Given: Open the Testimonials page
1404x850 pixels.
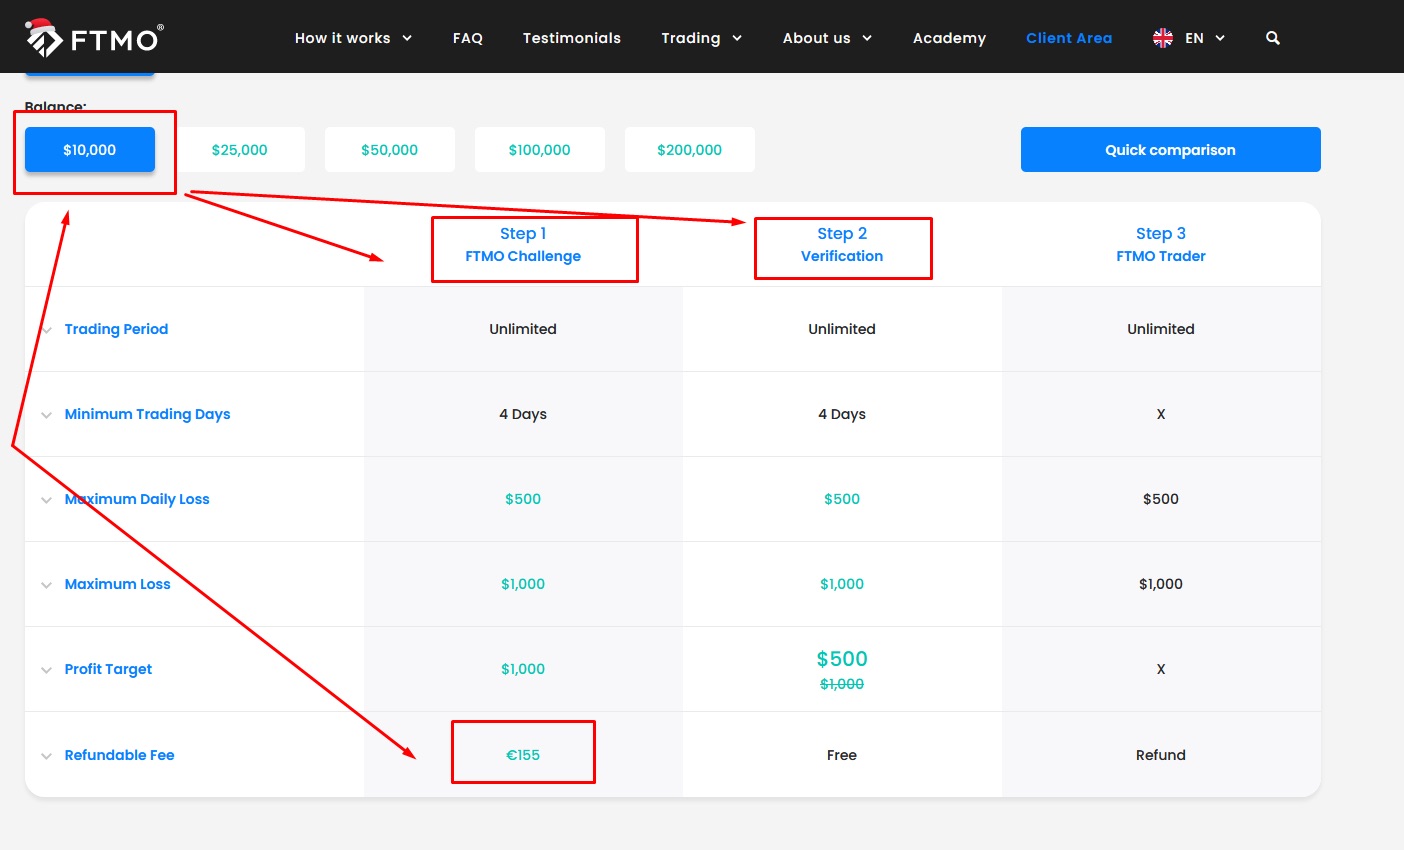Looking at the screenshot, I should coord(572,38).
